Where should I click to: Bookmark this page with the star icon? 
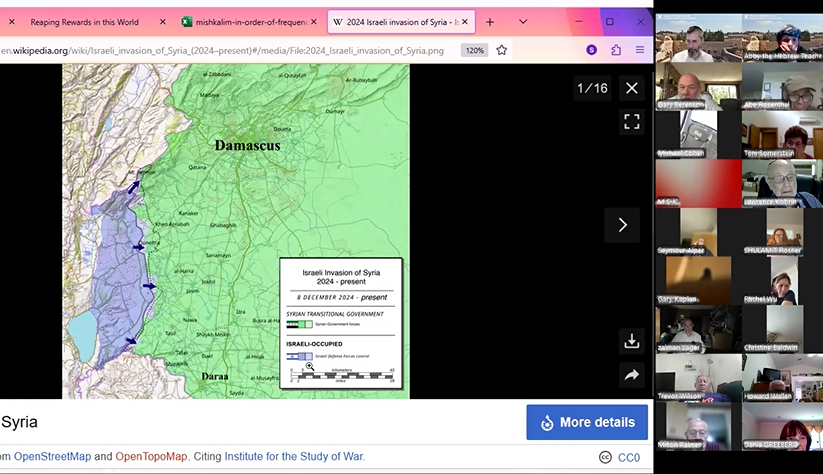(x=502, y=50)
